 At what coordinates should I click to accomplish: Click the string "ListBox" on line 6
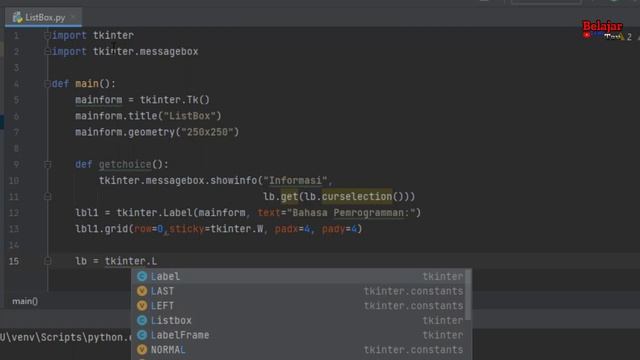tap(189, 116)
